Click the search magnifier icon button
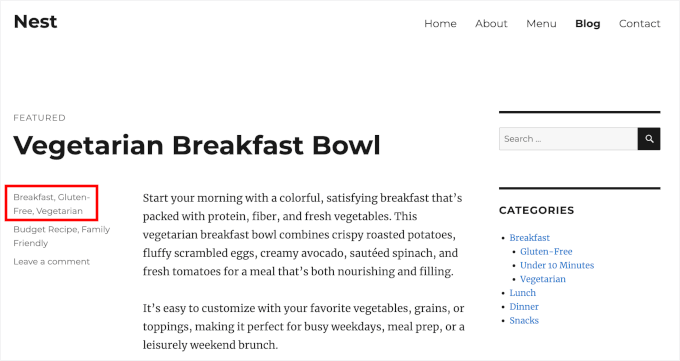This screenshot has width=680, height=361. (x=649, y=139)
